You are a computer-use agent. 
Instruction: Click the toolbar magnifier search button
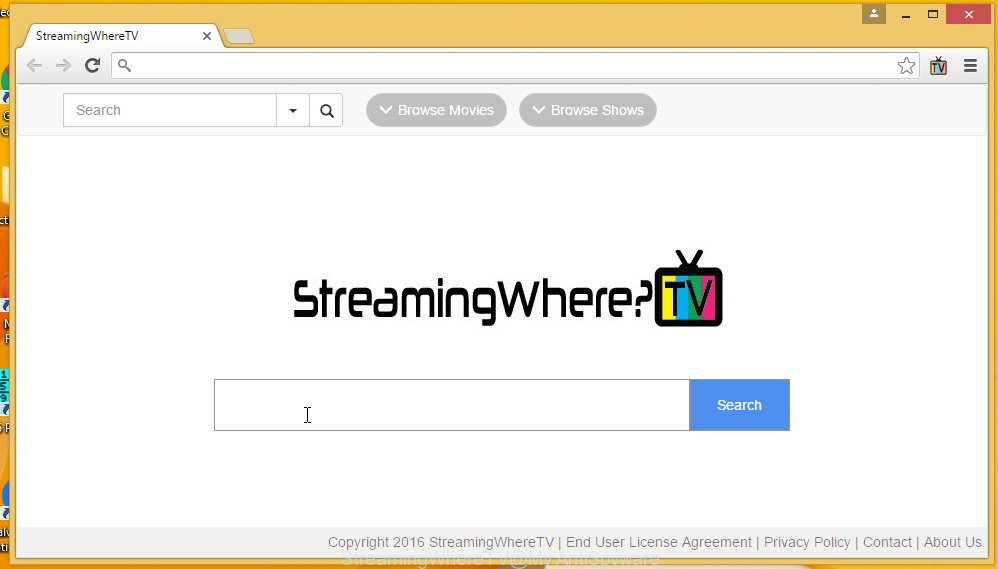tap(327, 110)
